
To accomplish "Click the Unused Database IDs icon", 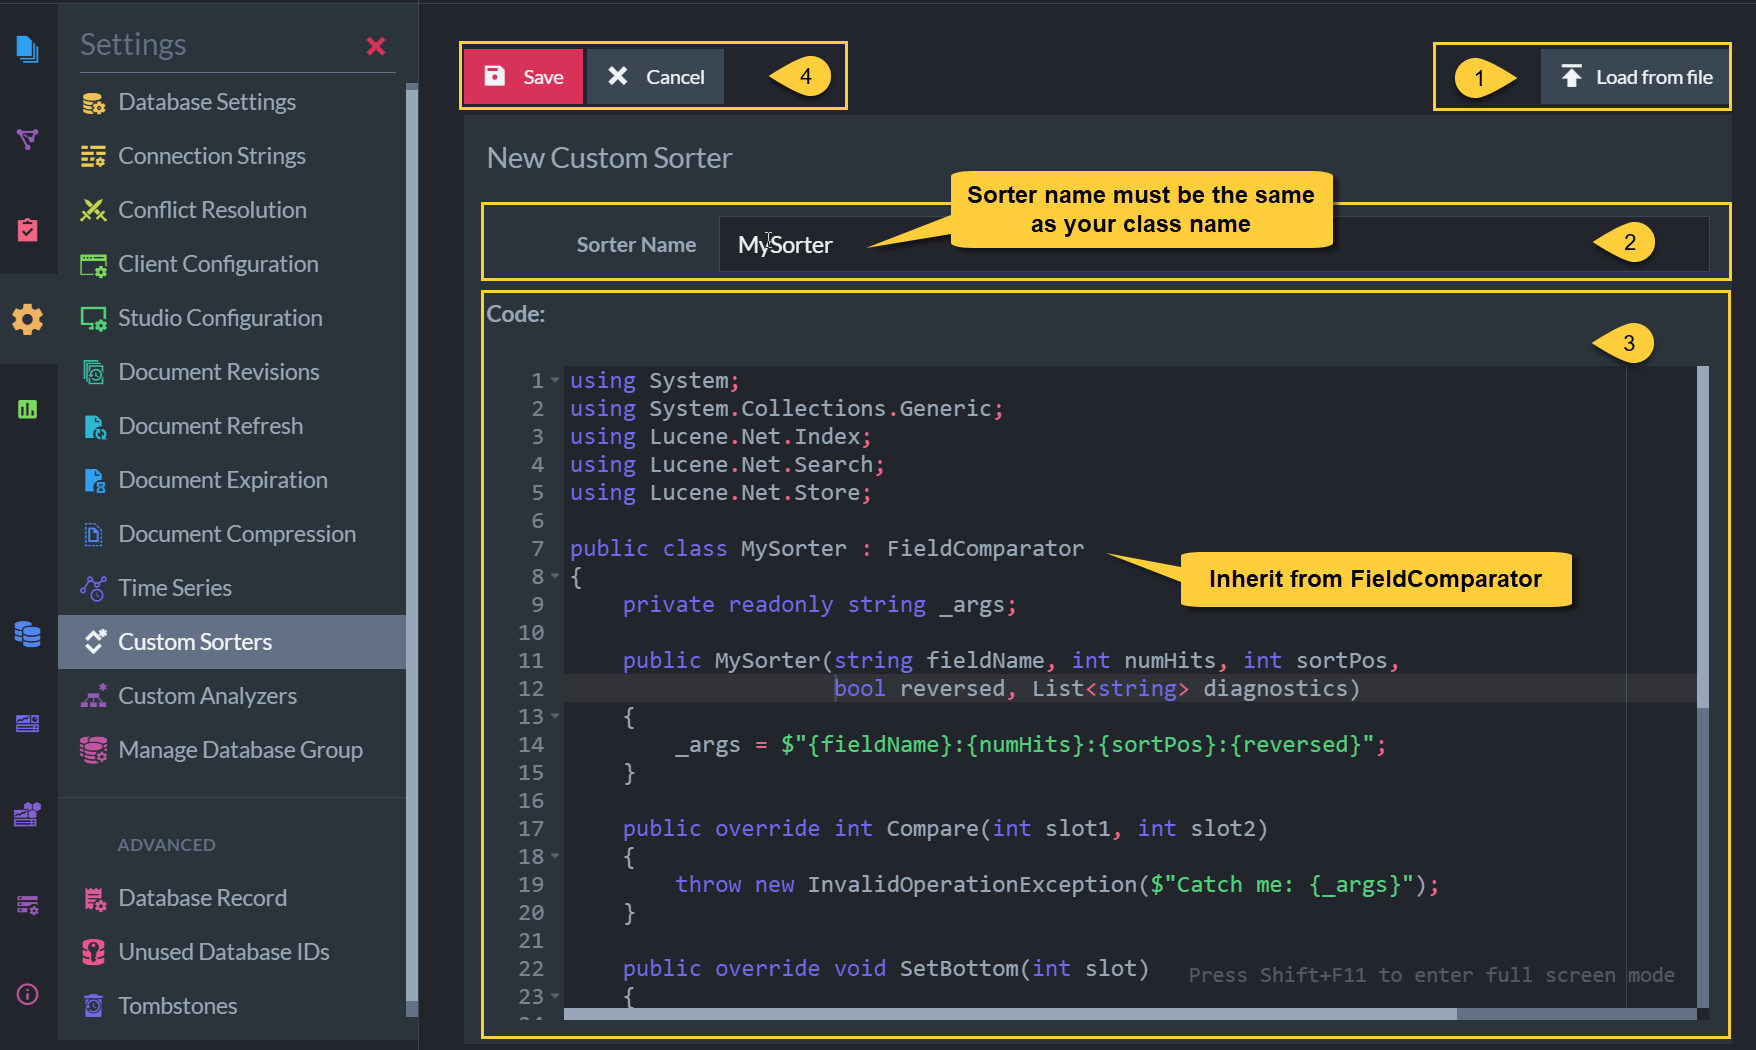I will pos(94,952).
